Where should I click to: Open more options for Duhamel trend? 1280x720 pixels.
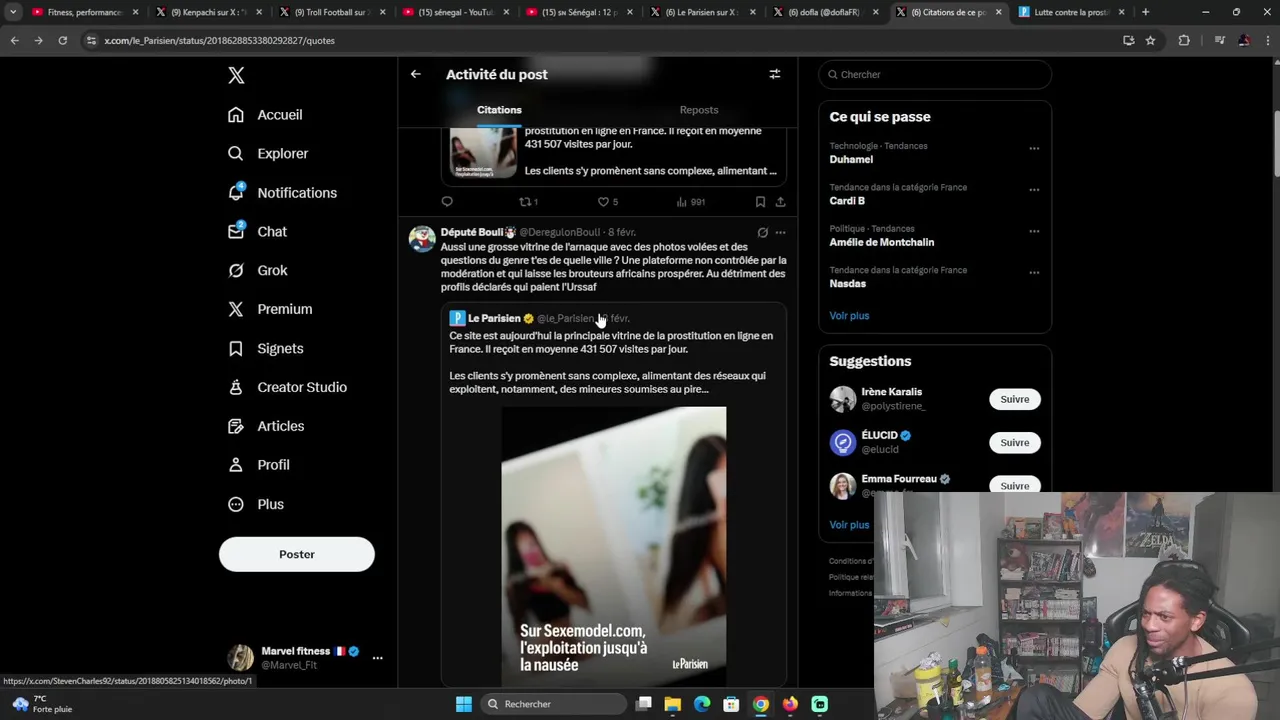click(1034, 148)
